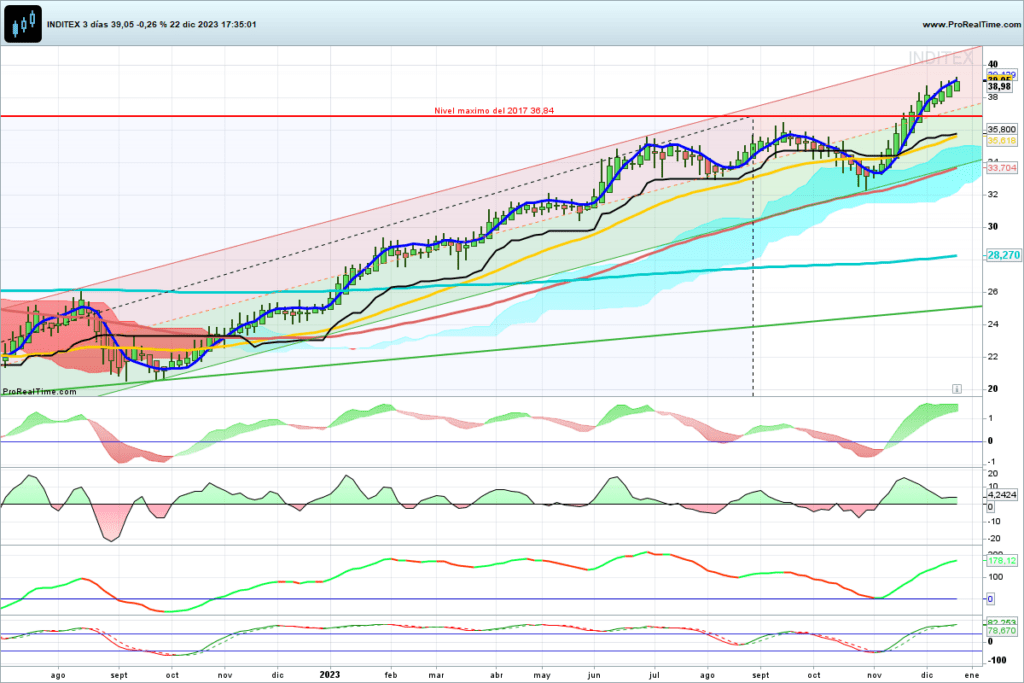Select the 4,2424 oscillator value label
The image size is (1024, 683).
tap(1001, 495)
